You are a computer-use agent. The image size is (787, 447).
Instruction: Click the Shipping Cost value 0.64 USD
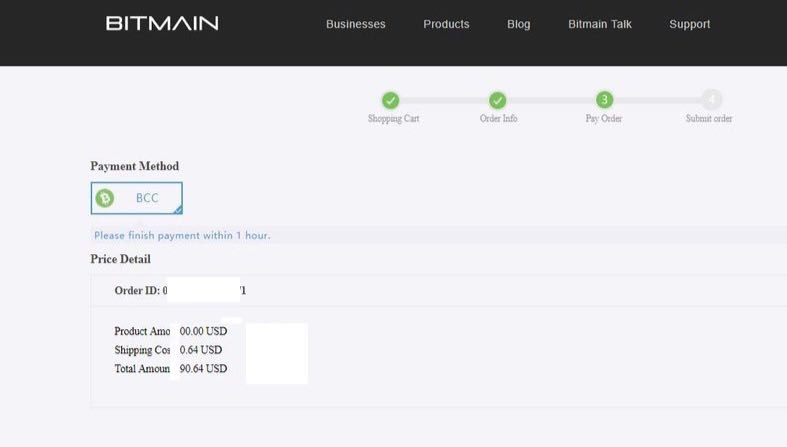tap(201, 350)
